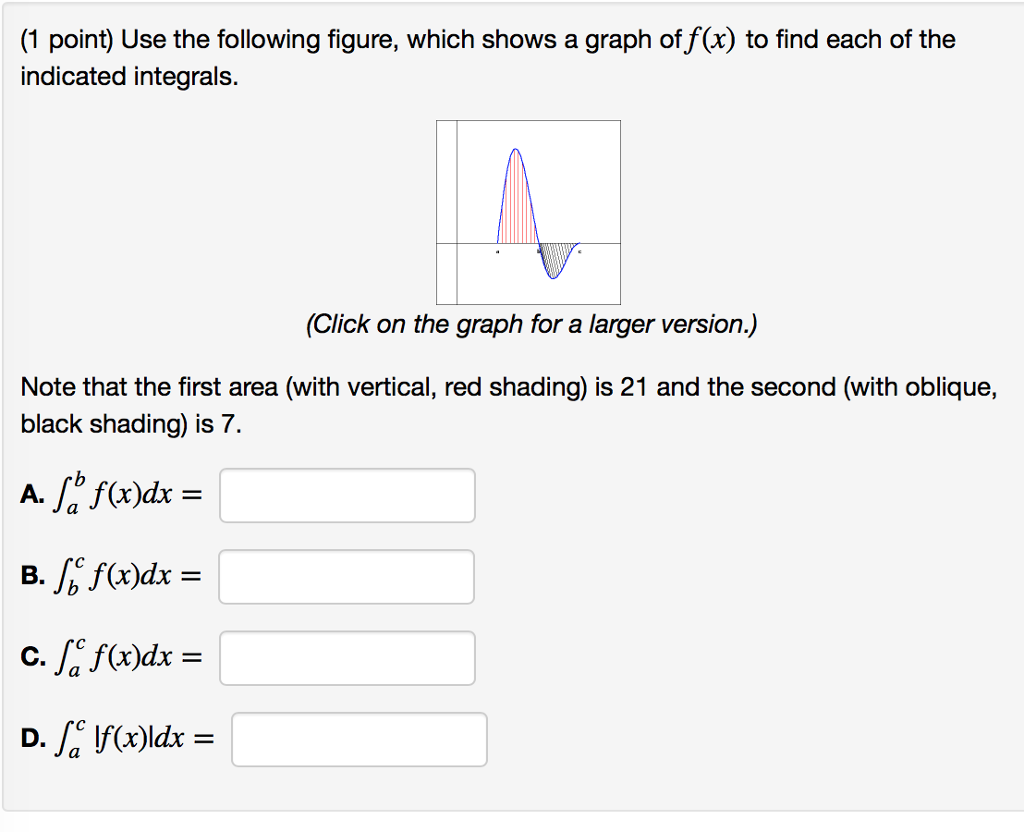Screen dimensions: 1024x832
Task: Click inside answer box for part D
Action: (358, 738)
